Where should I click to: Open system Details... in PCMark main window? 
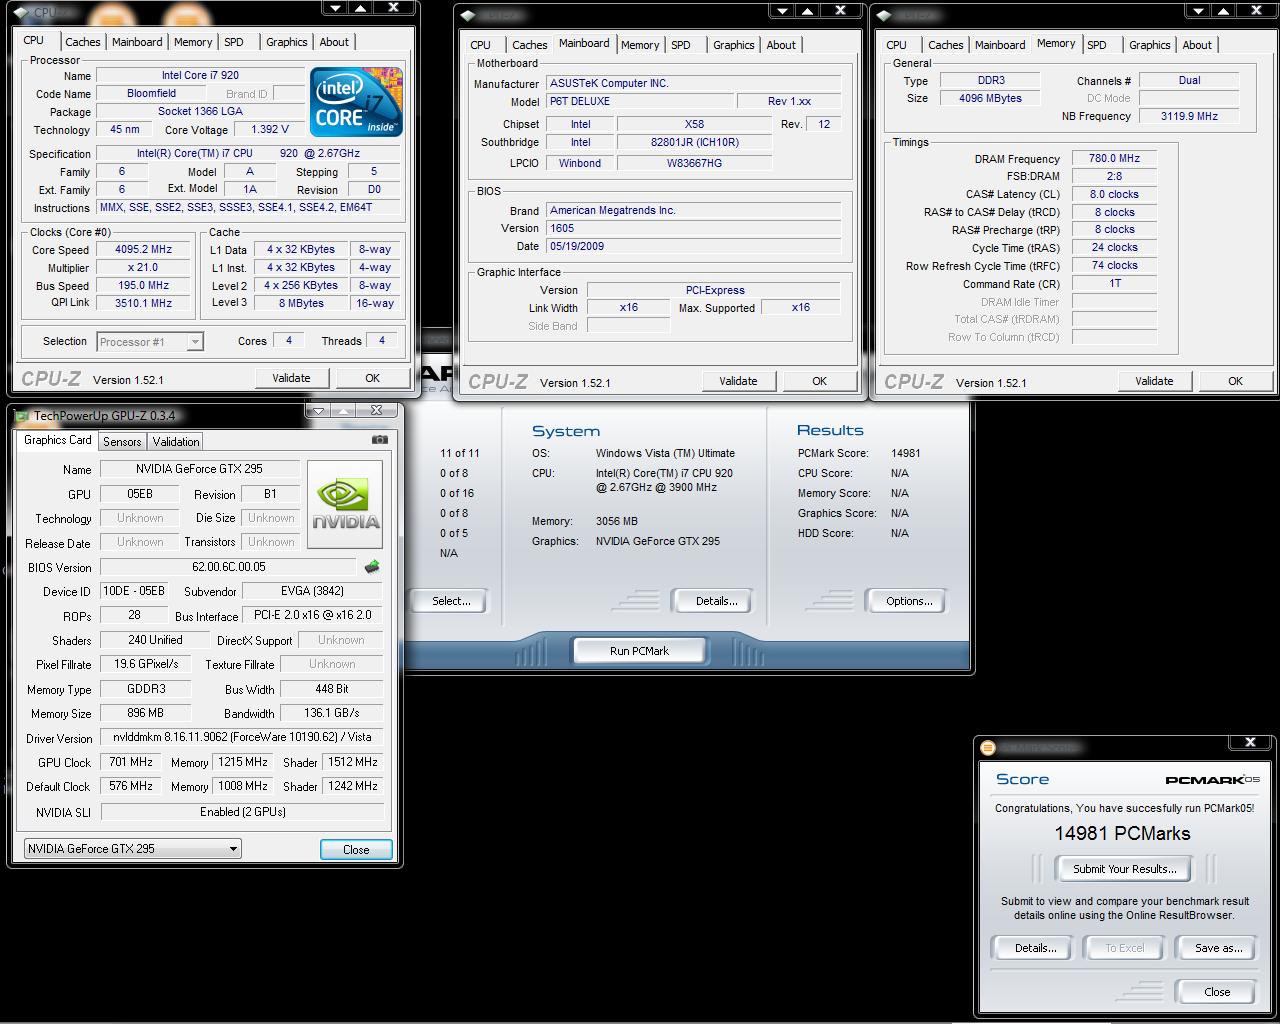(x=717, y=601)
